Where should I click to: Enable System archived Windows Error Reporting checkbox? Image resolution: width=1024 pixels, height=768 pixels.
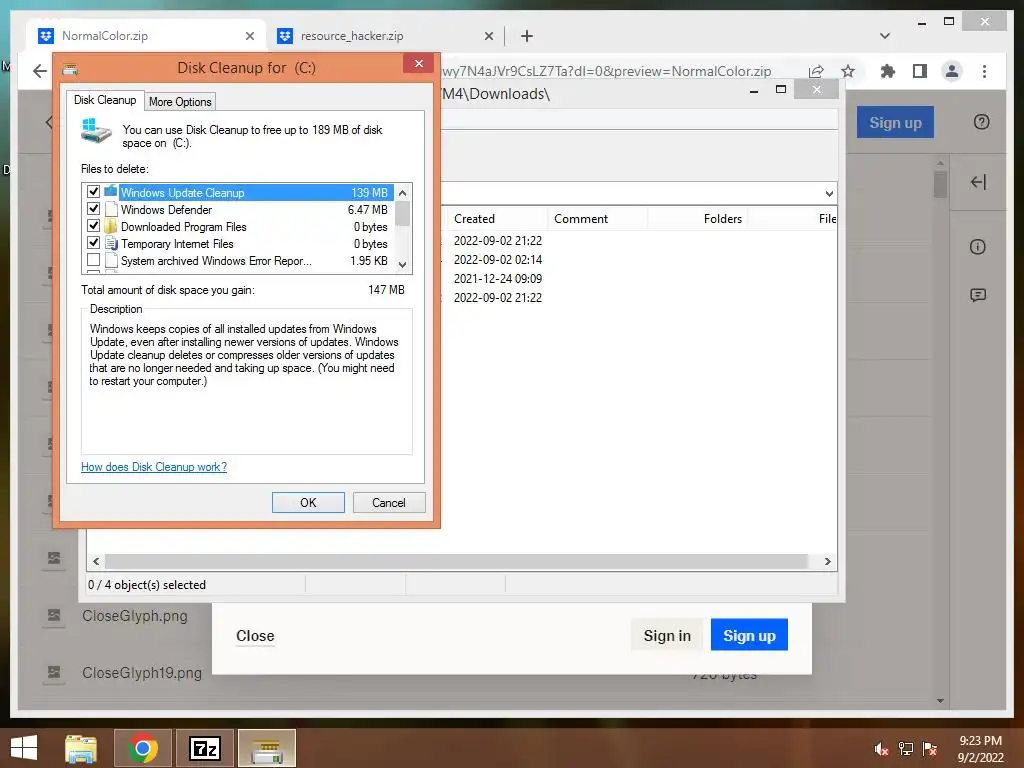(x=93, y=260)
